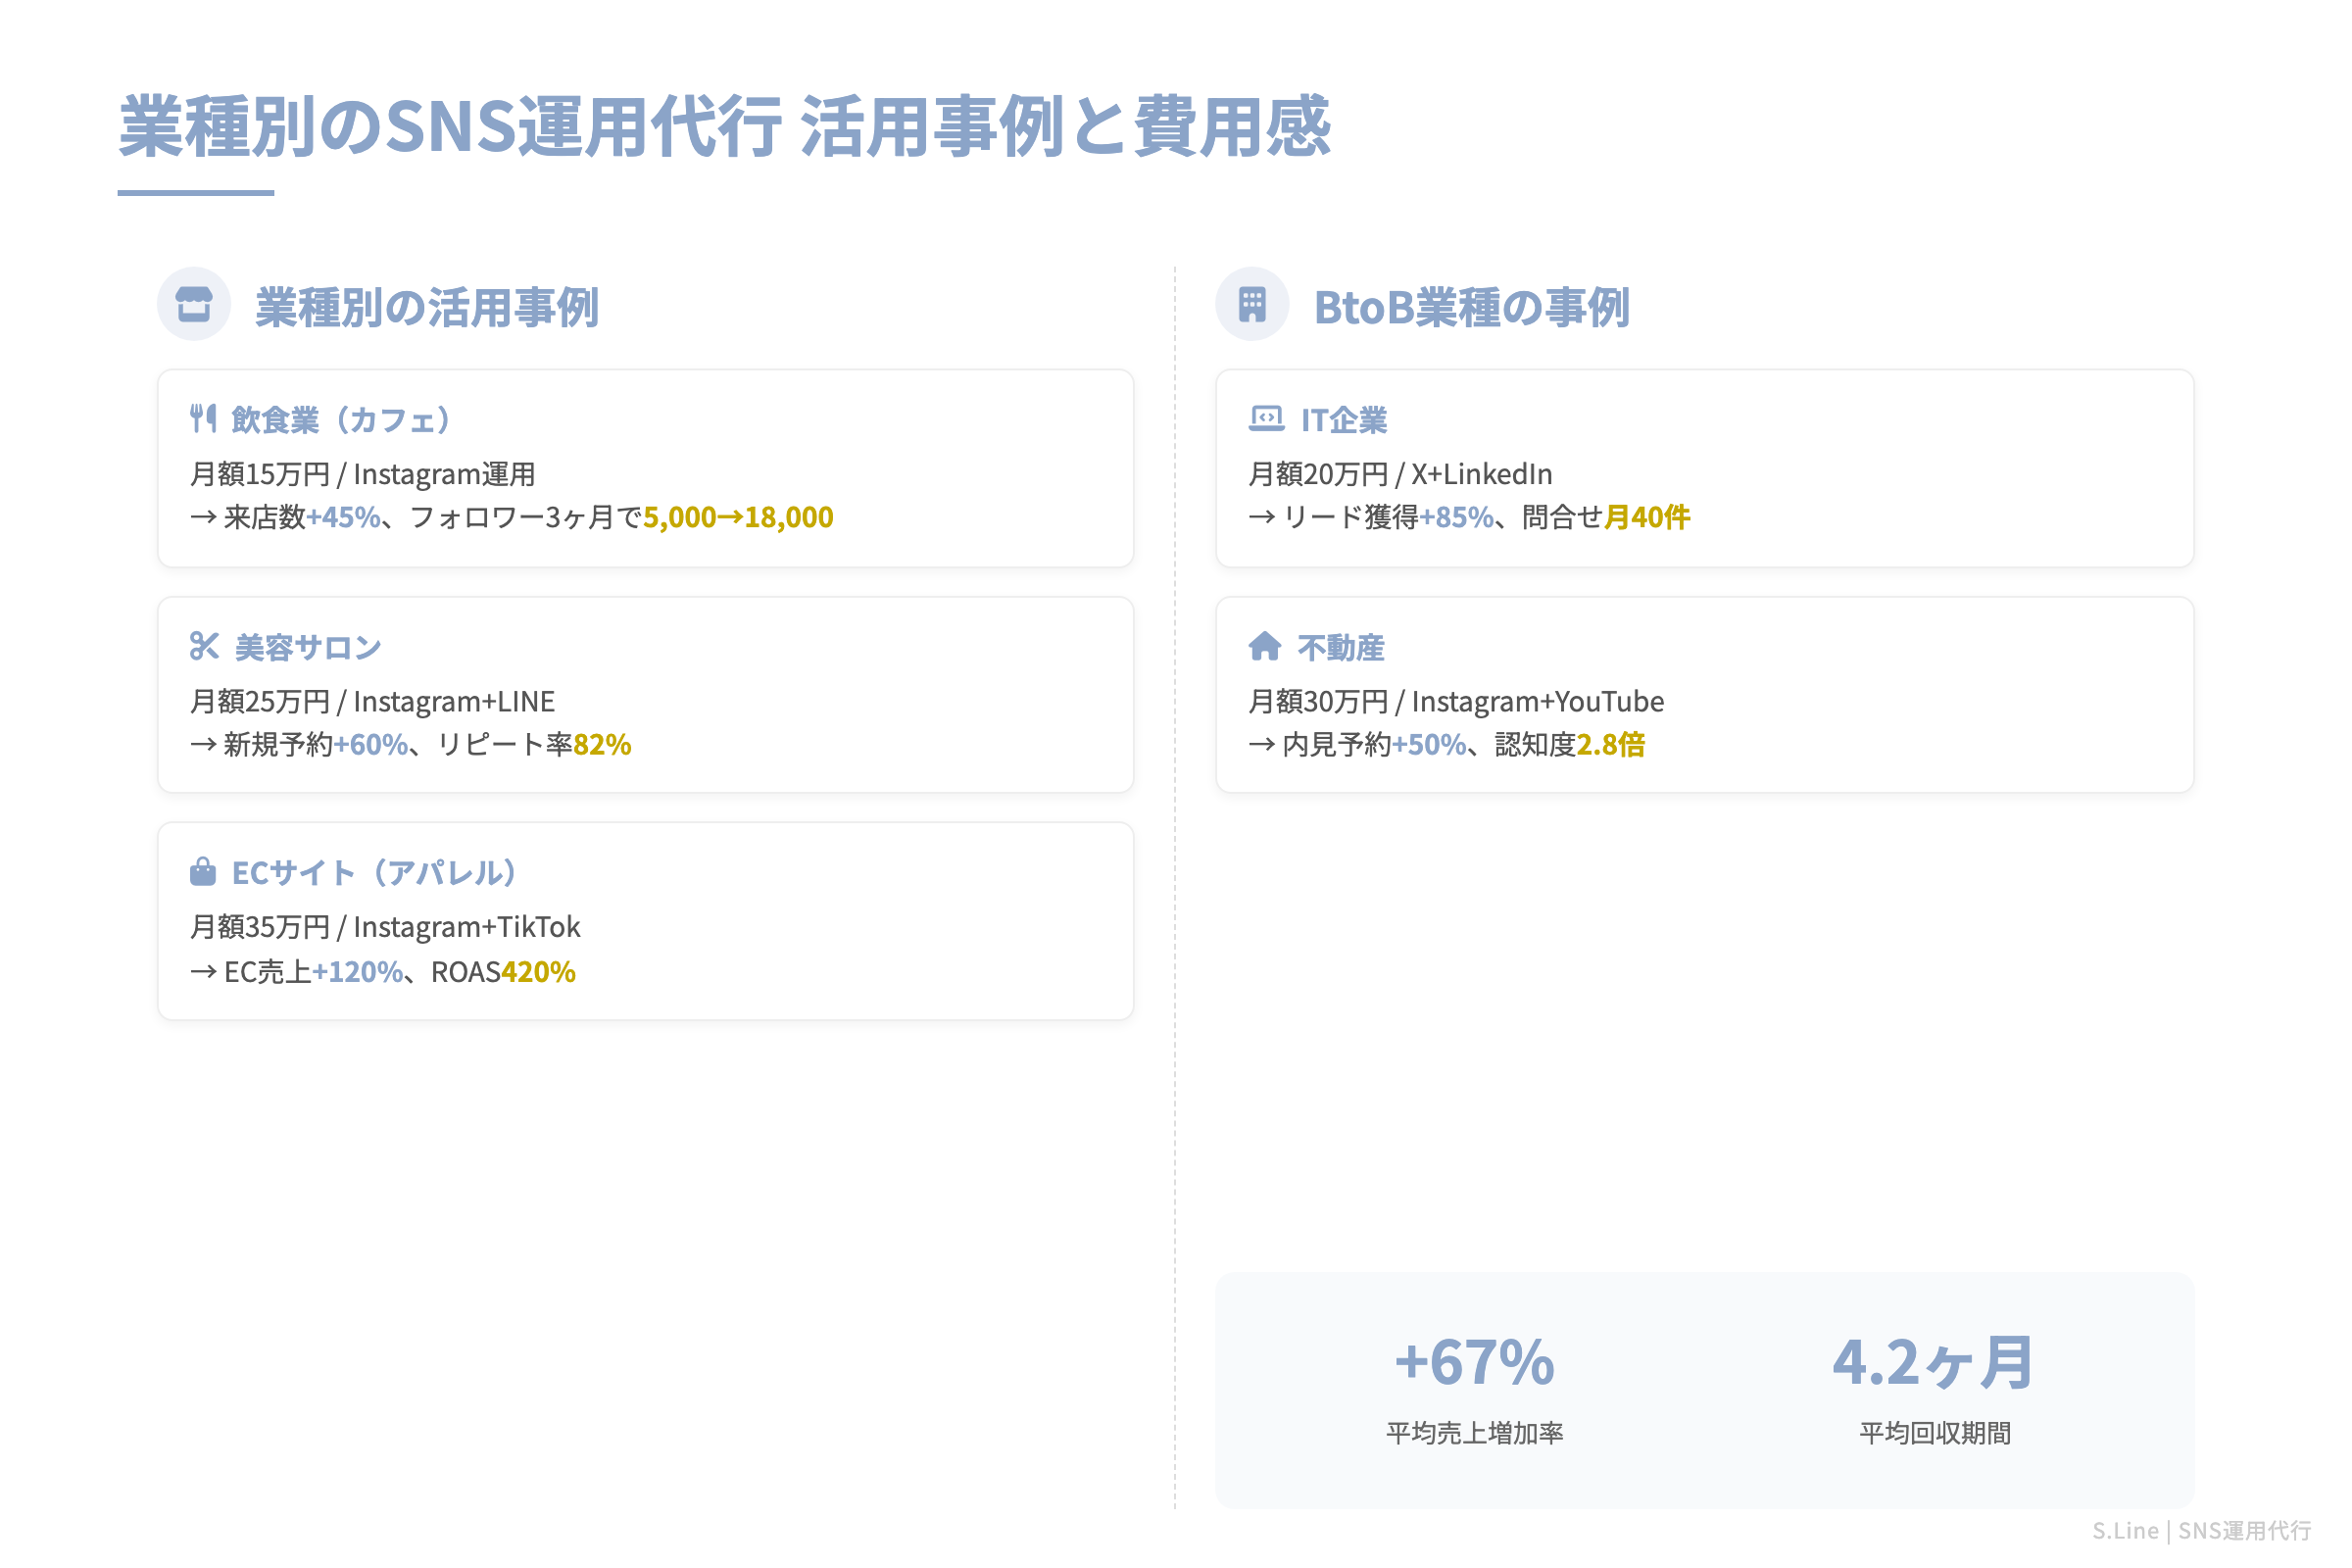Click the shopping bag icon on ECサイト card

click(203, 871)
